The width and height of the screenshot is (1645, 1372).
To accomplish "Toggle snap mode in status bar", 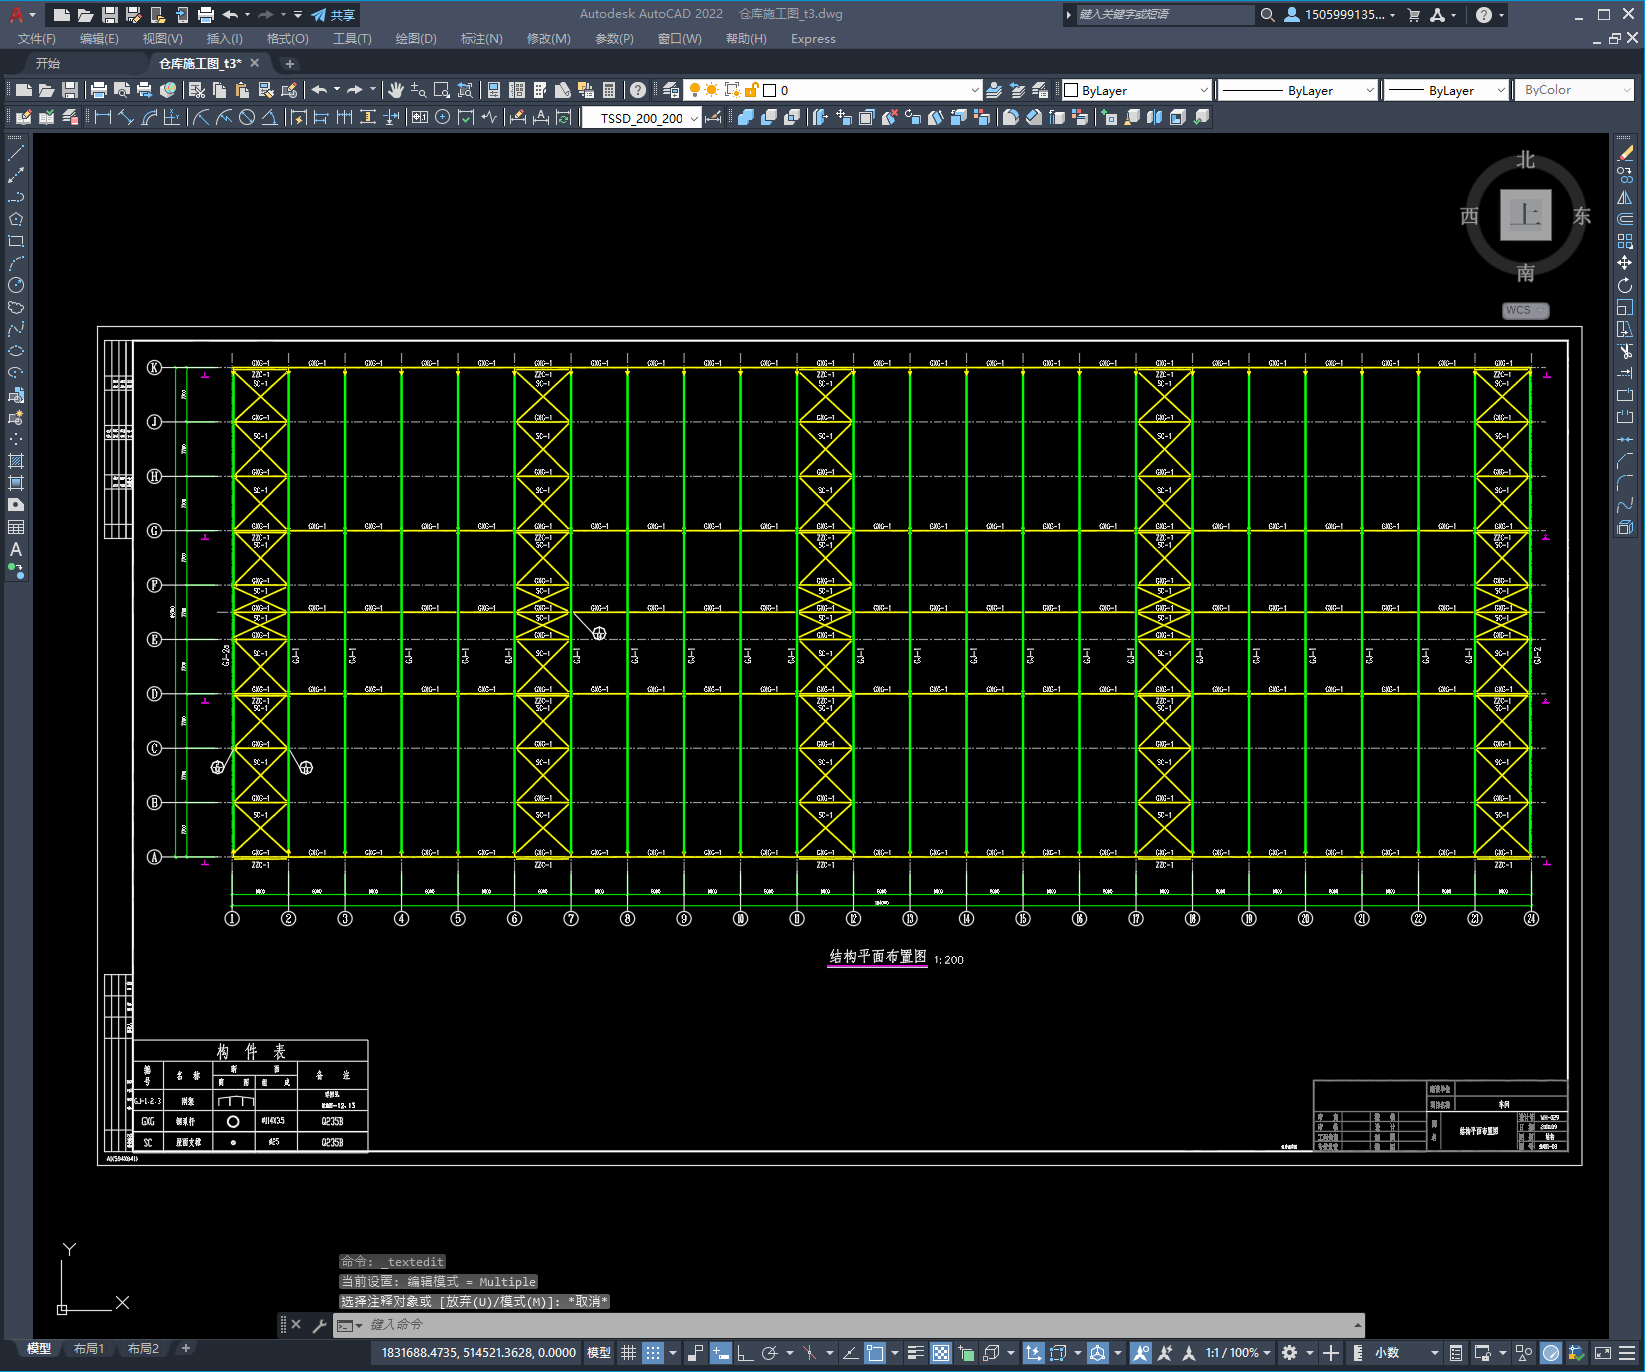I will [x=653, y=1353].
